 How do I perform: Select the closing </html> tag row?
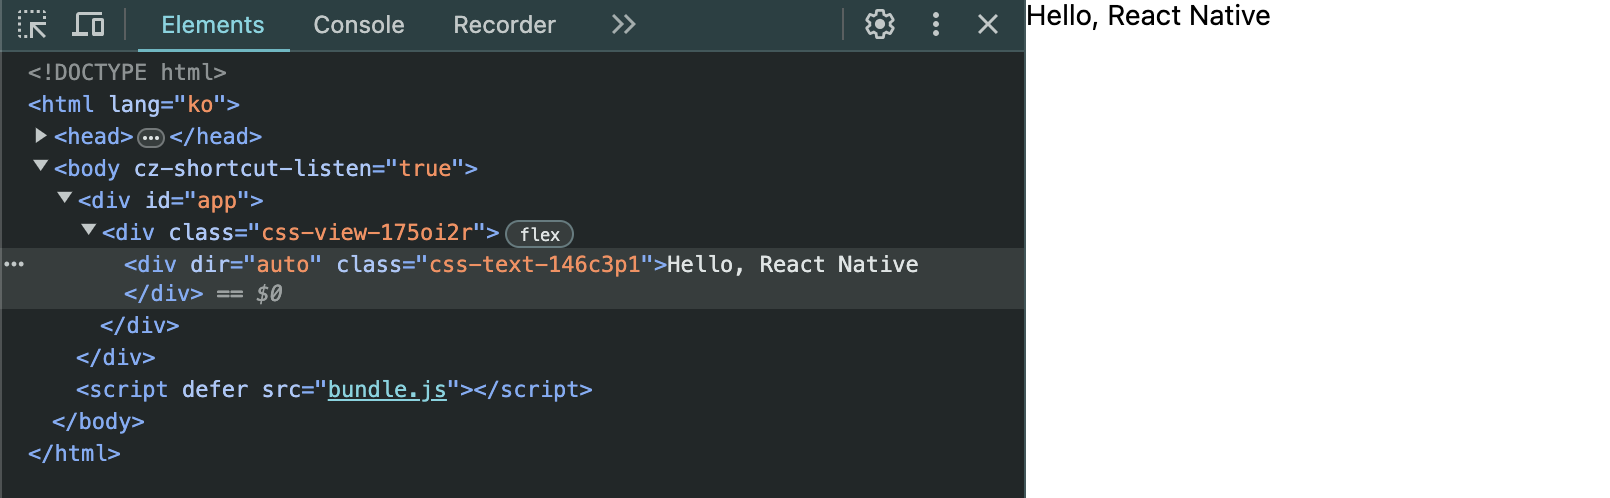74,453
